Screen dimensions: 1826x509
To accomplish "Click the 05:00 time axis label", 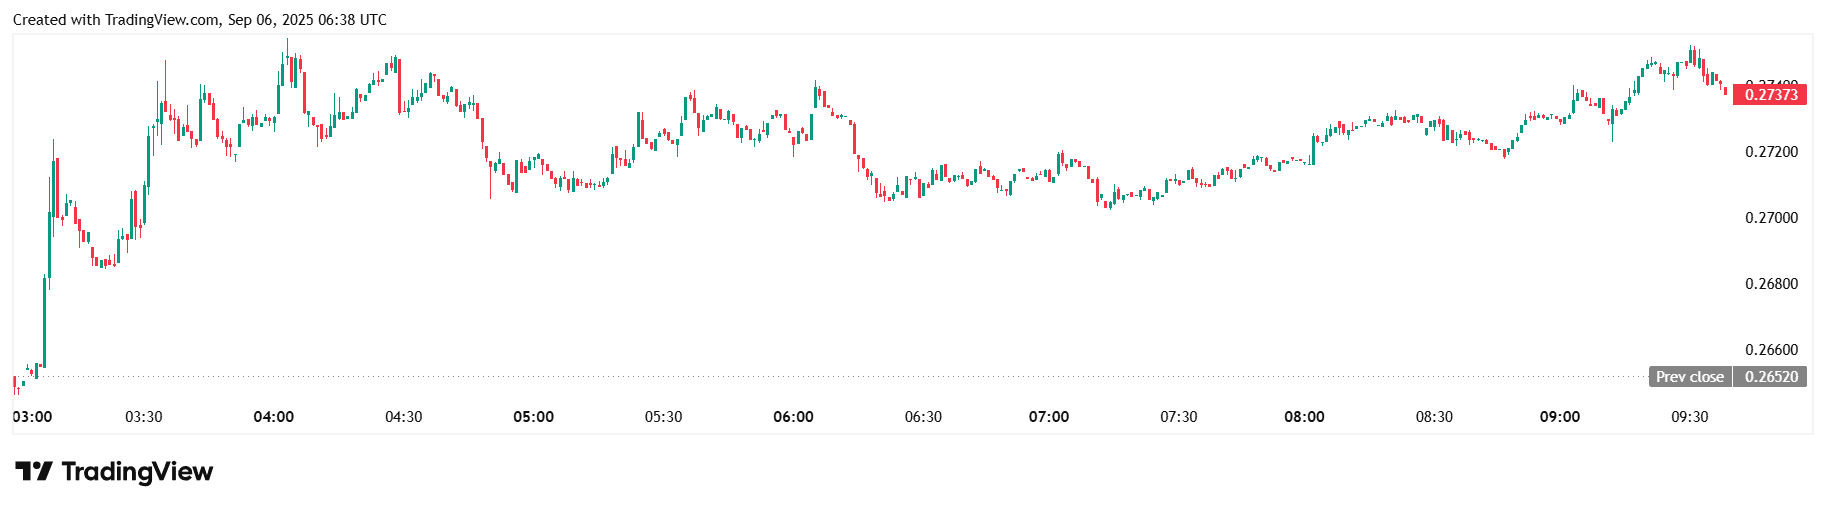I will (533, 417).
